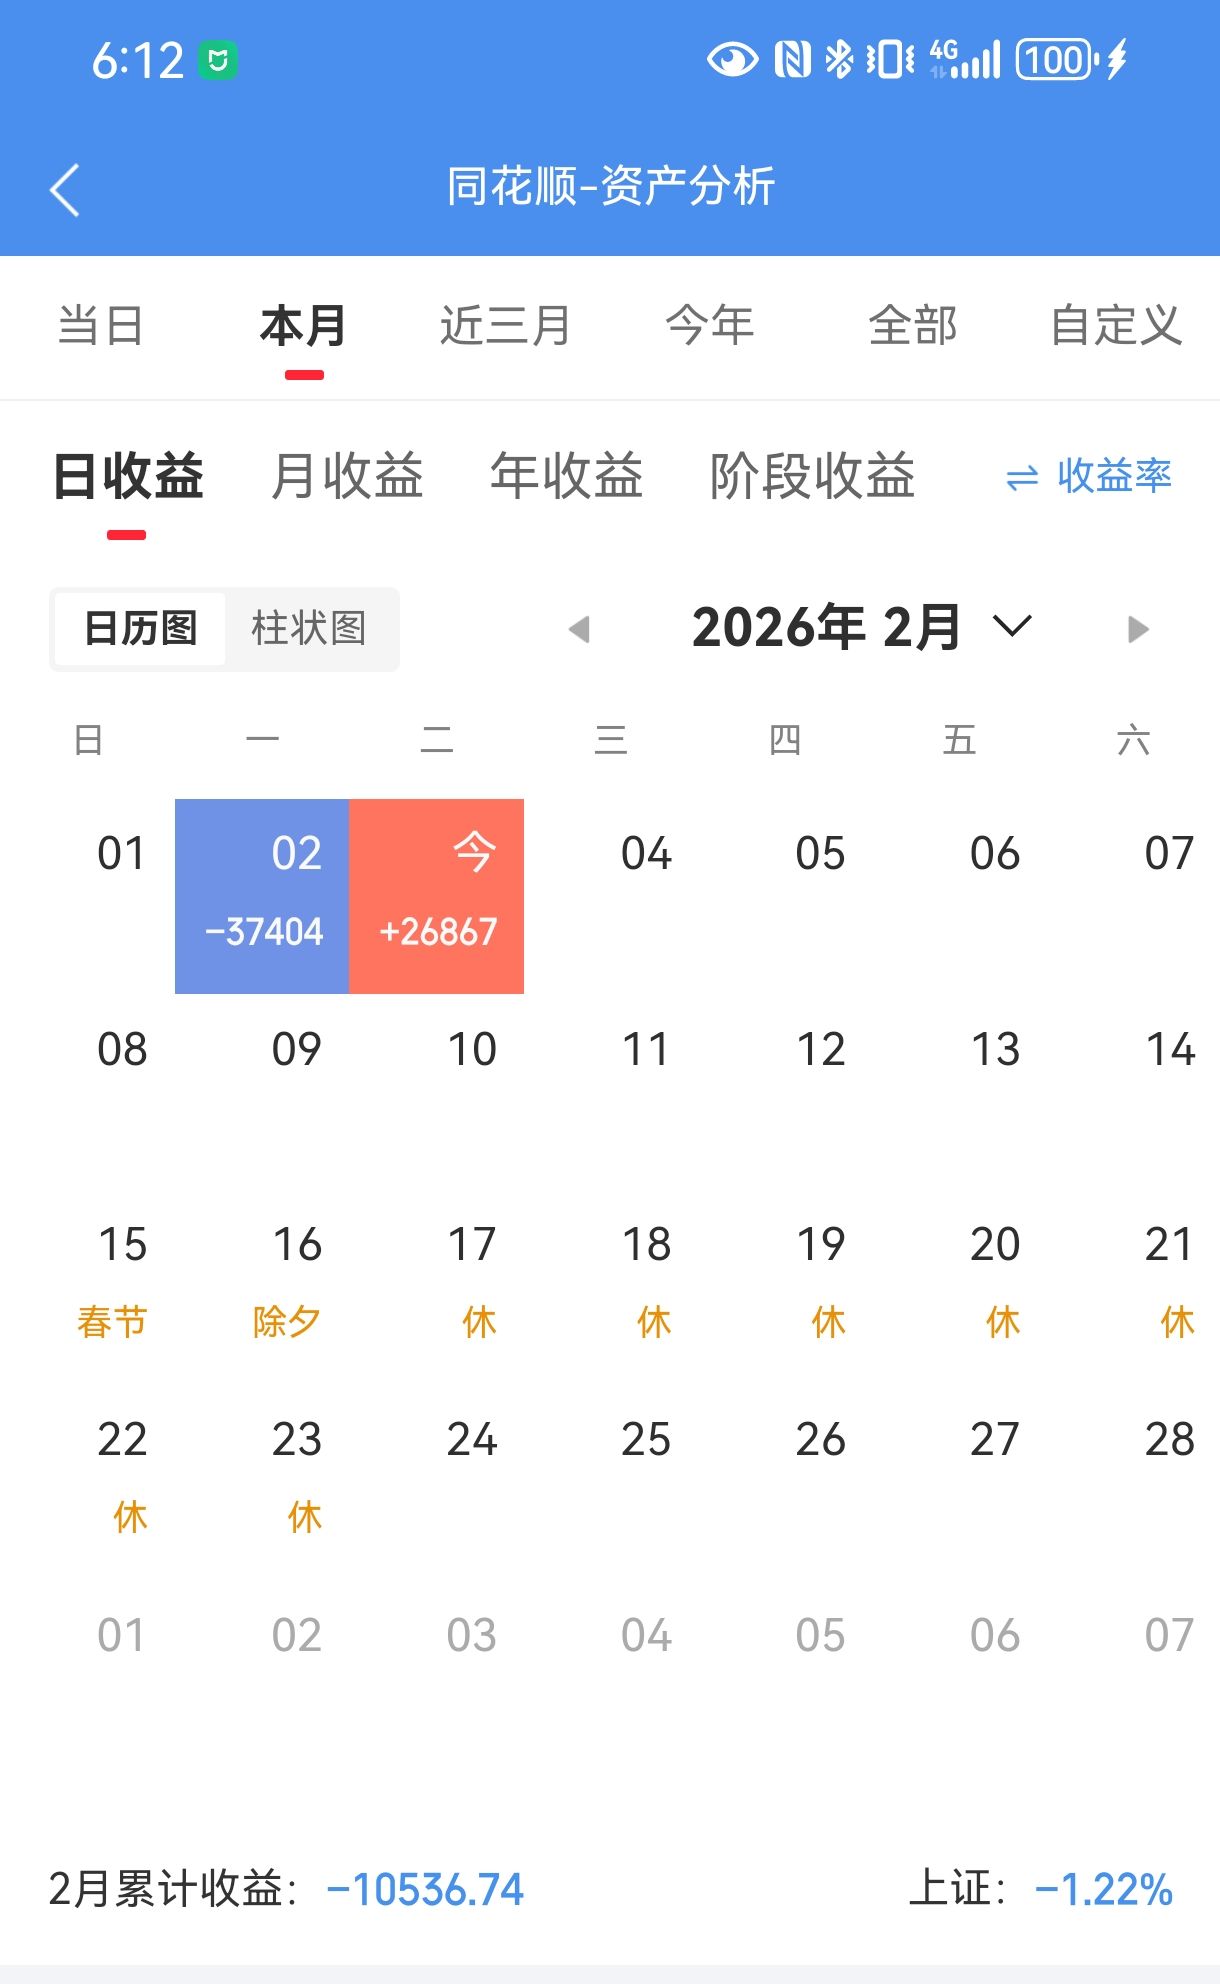Switch to the 近三月 tab
Image resolution: width=1220 pixels, height=1984 pixels.
(x=505, y=326)
